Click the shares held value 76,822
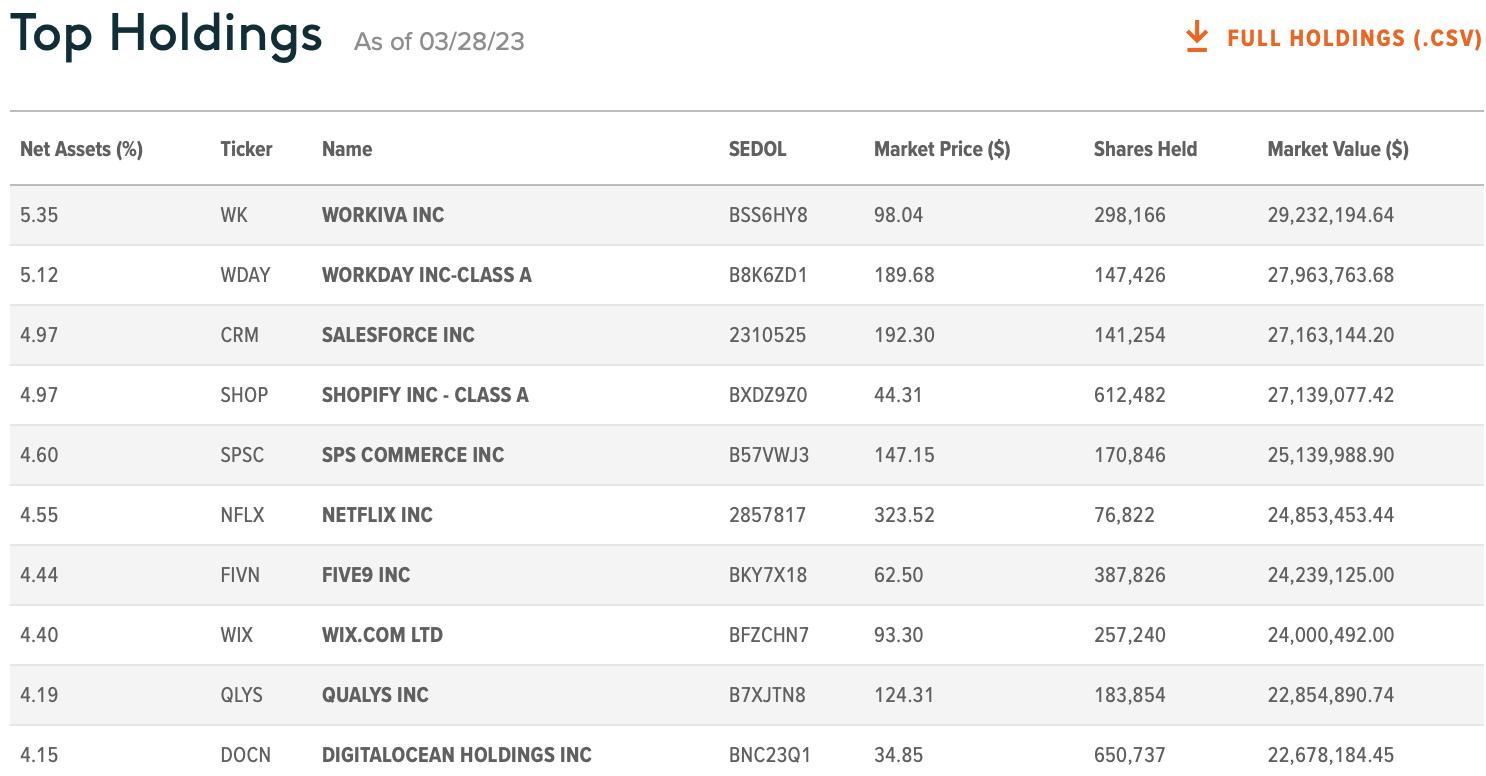Image resolution: width=1486 pixels, height=776 pixels. pos(1124,515)
